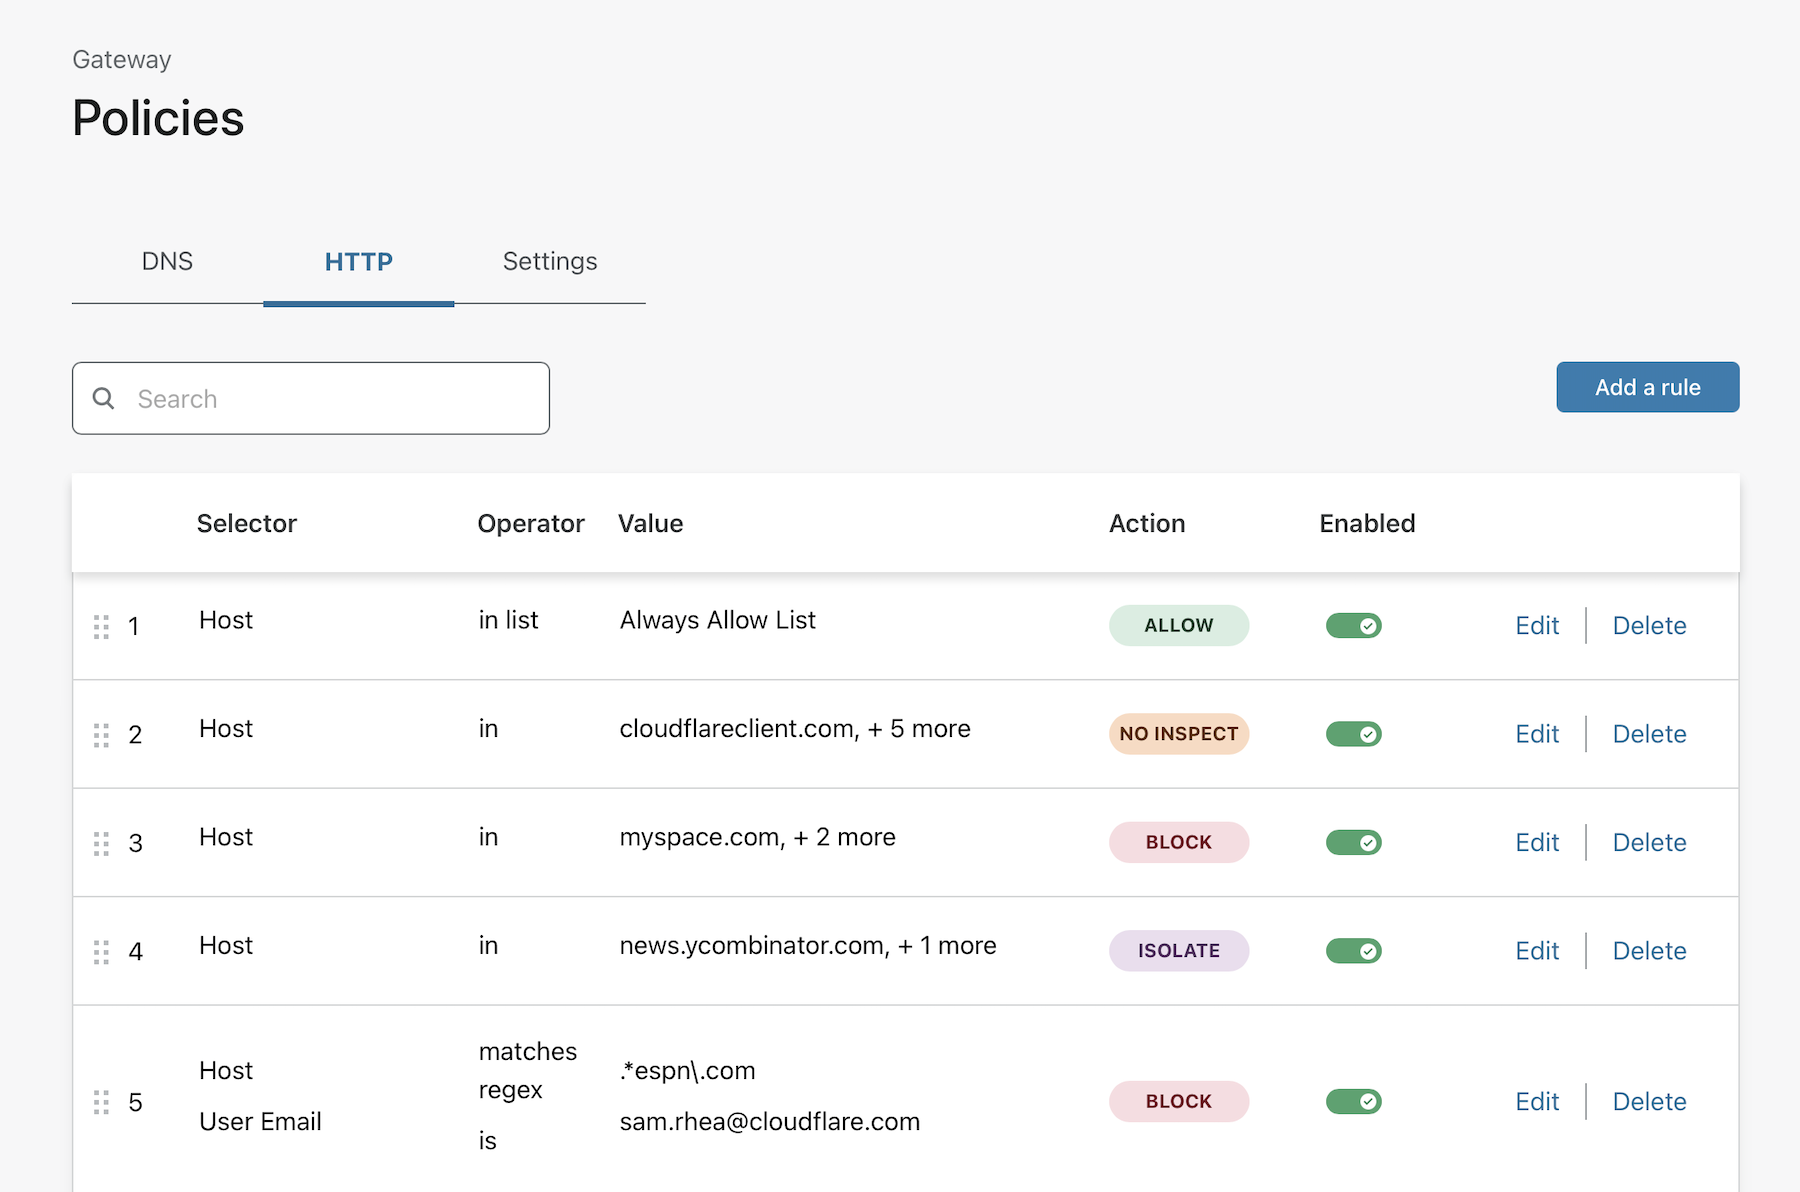Open the Settings tab

point(549,262)
